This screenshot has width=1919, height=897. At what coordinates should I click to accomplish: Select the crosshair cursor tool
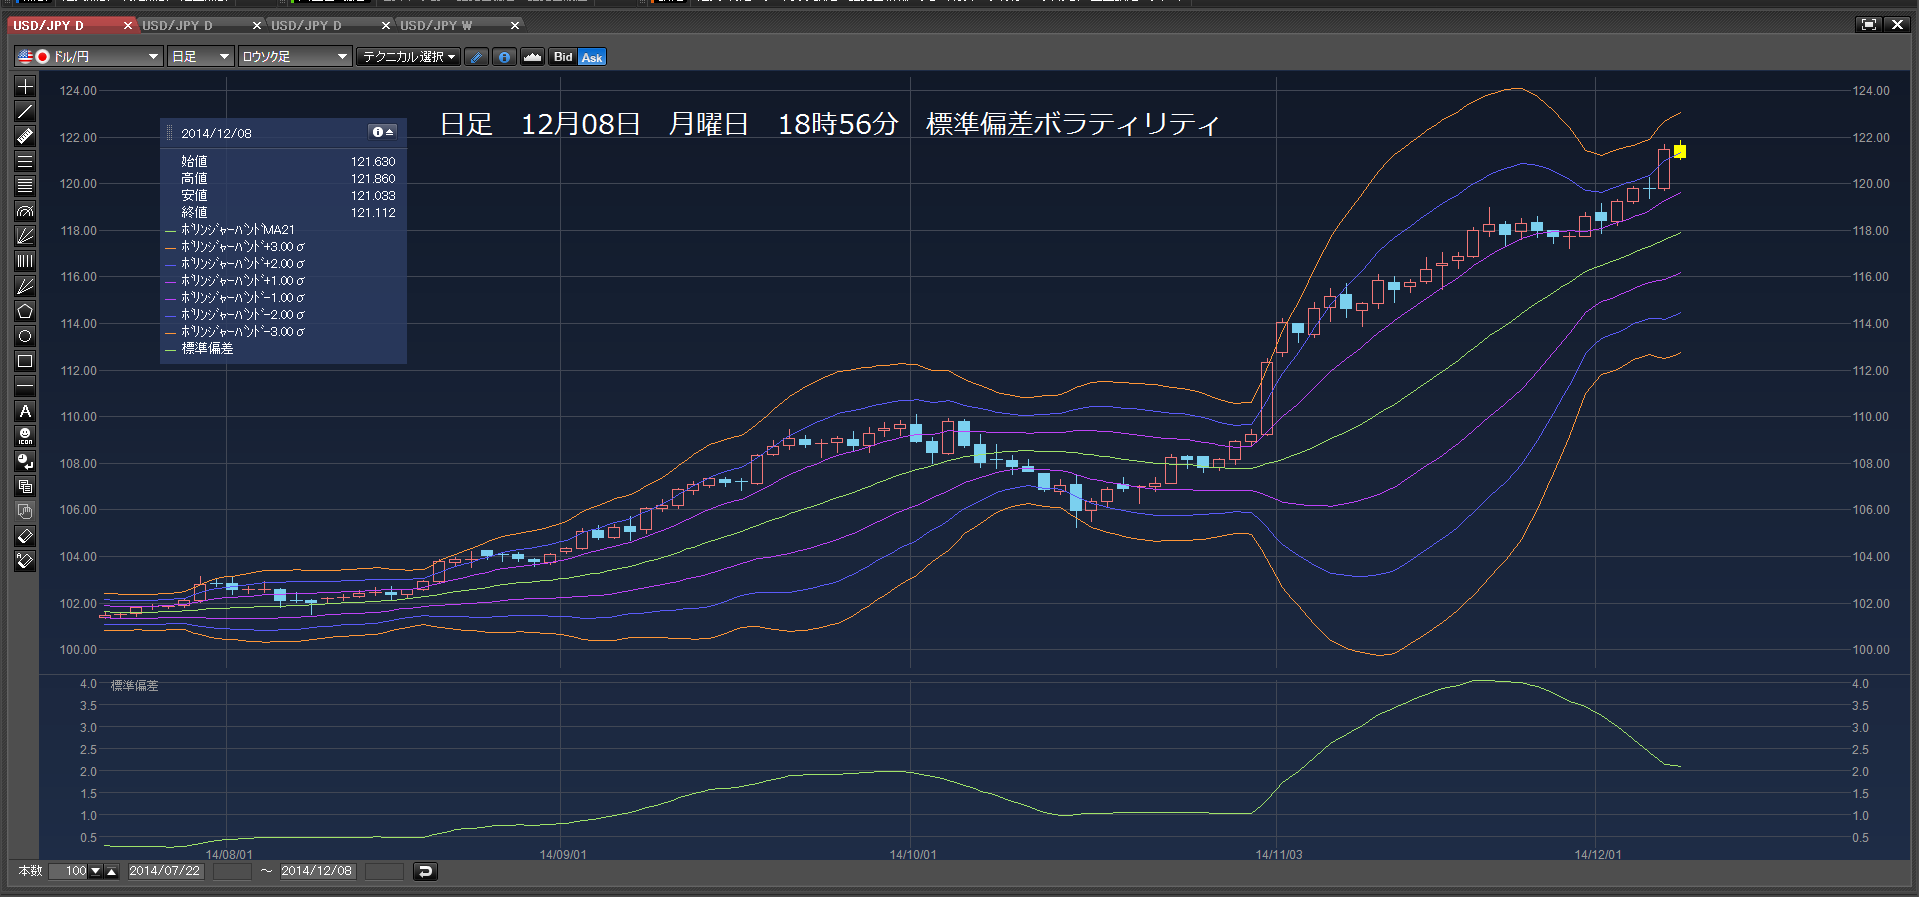pos(25,86)
